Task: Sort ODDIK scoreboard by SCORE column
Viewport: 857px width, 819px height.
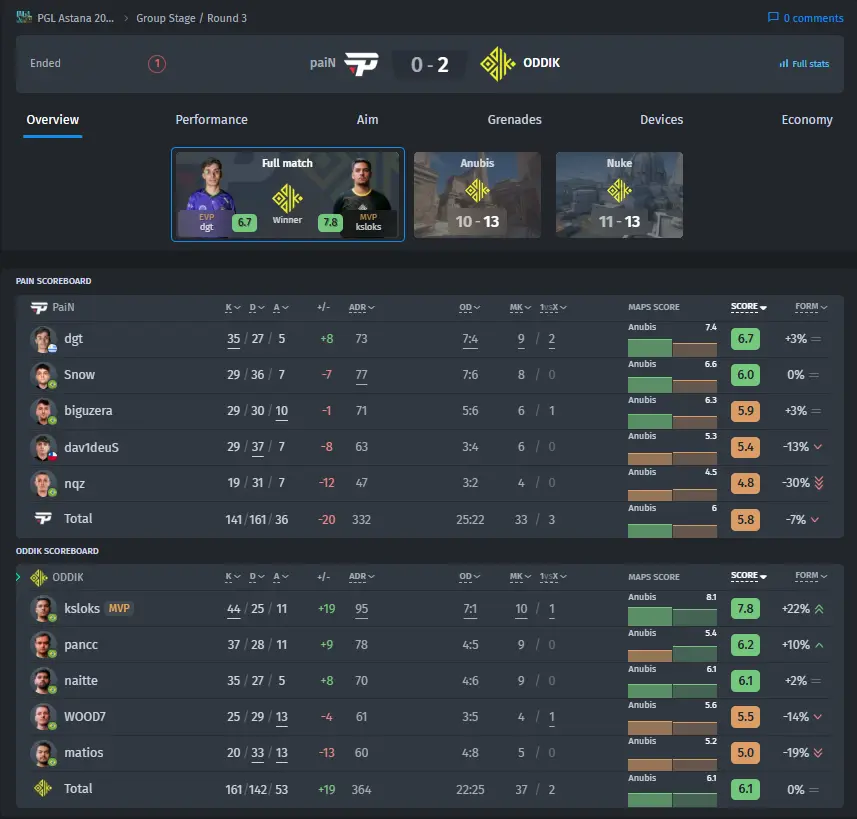Action: tap(748, 576)
